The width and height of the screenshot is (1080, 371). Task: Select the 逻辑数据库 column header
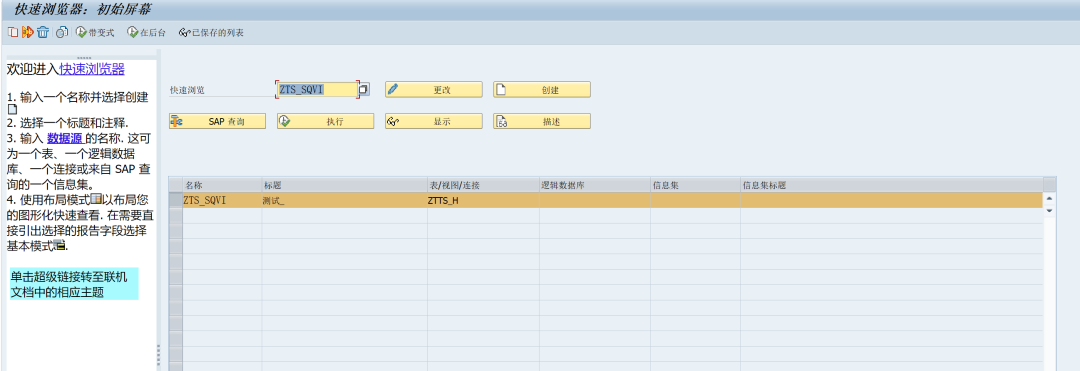594,185
